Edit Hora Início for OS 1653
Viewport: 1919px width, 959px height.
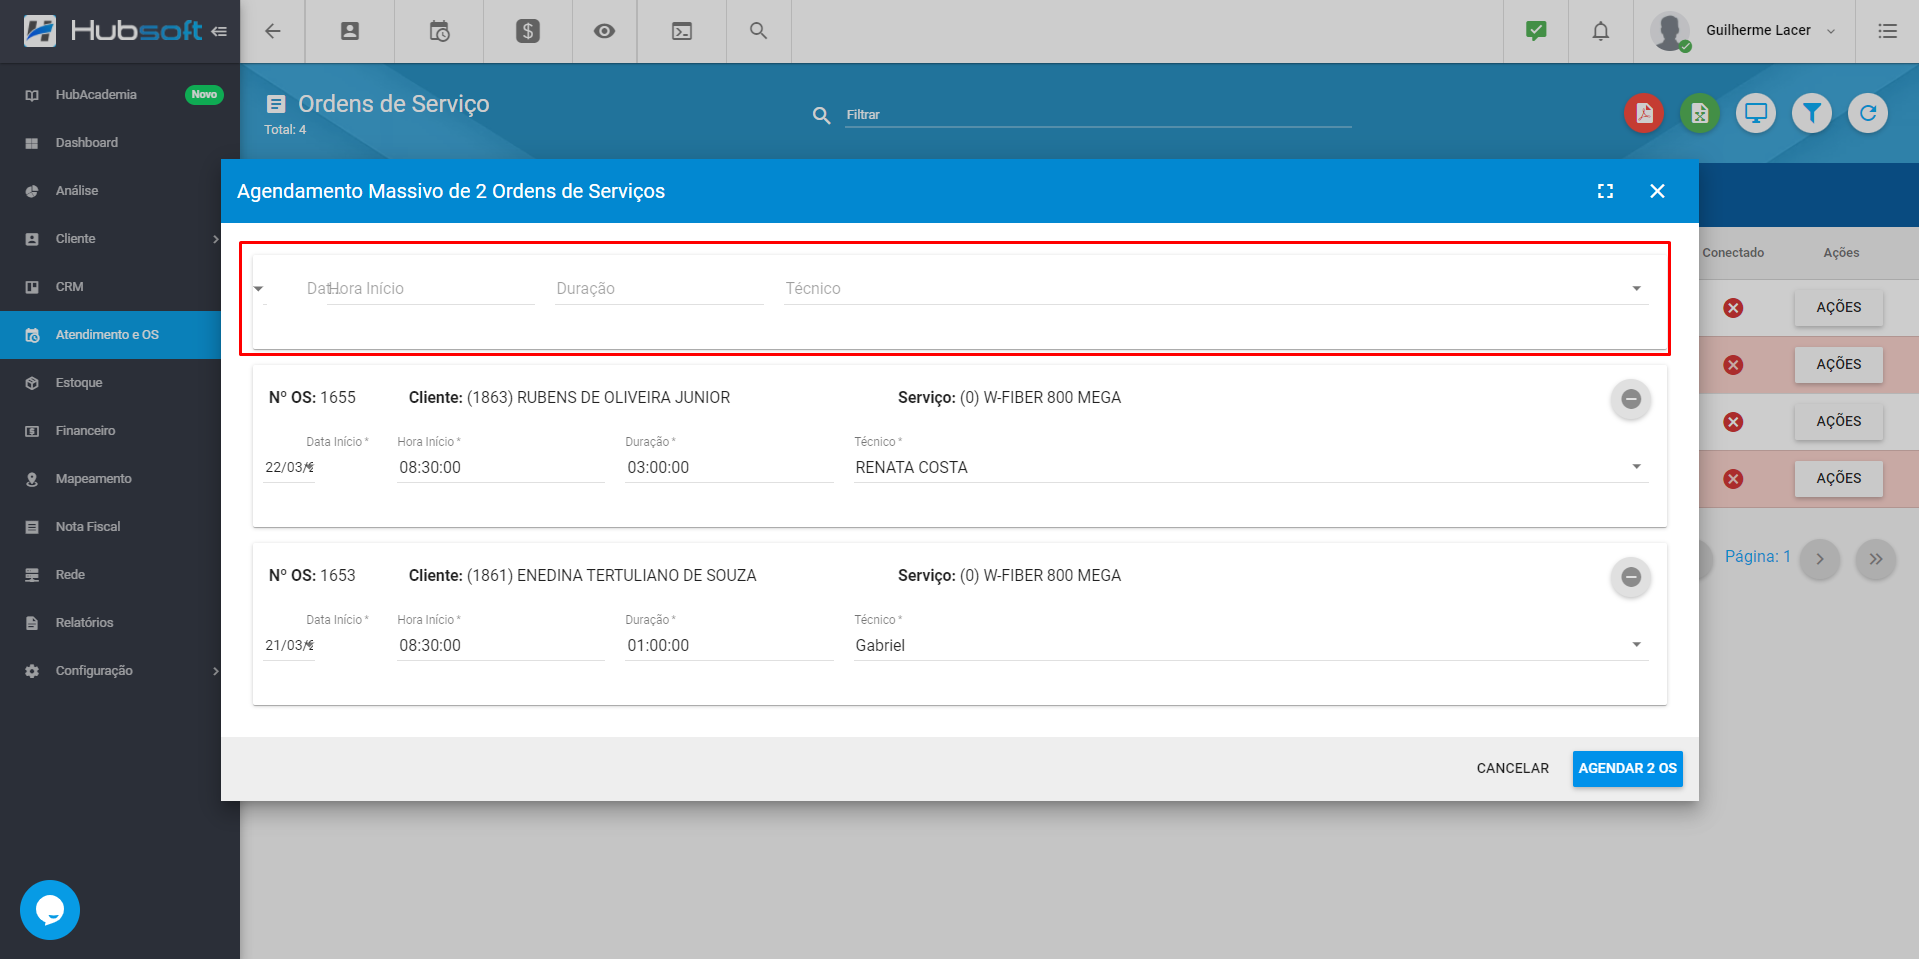click(x=501, y=645)
